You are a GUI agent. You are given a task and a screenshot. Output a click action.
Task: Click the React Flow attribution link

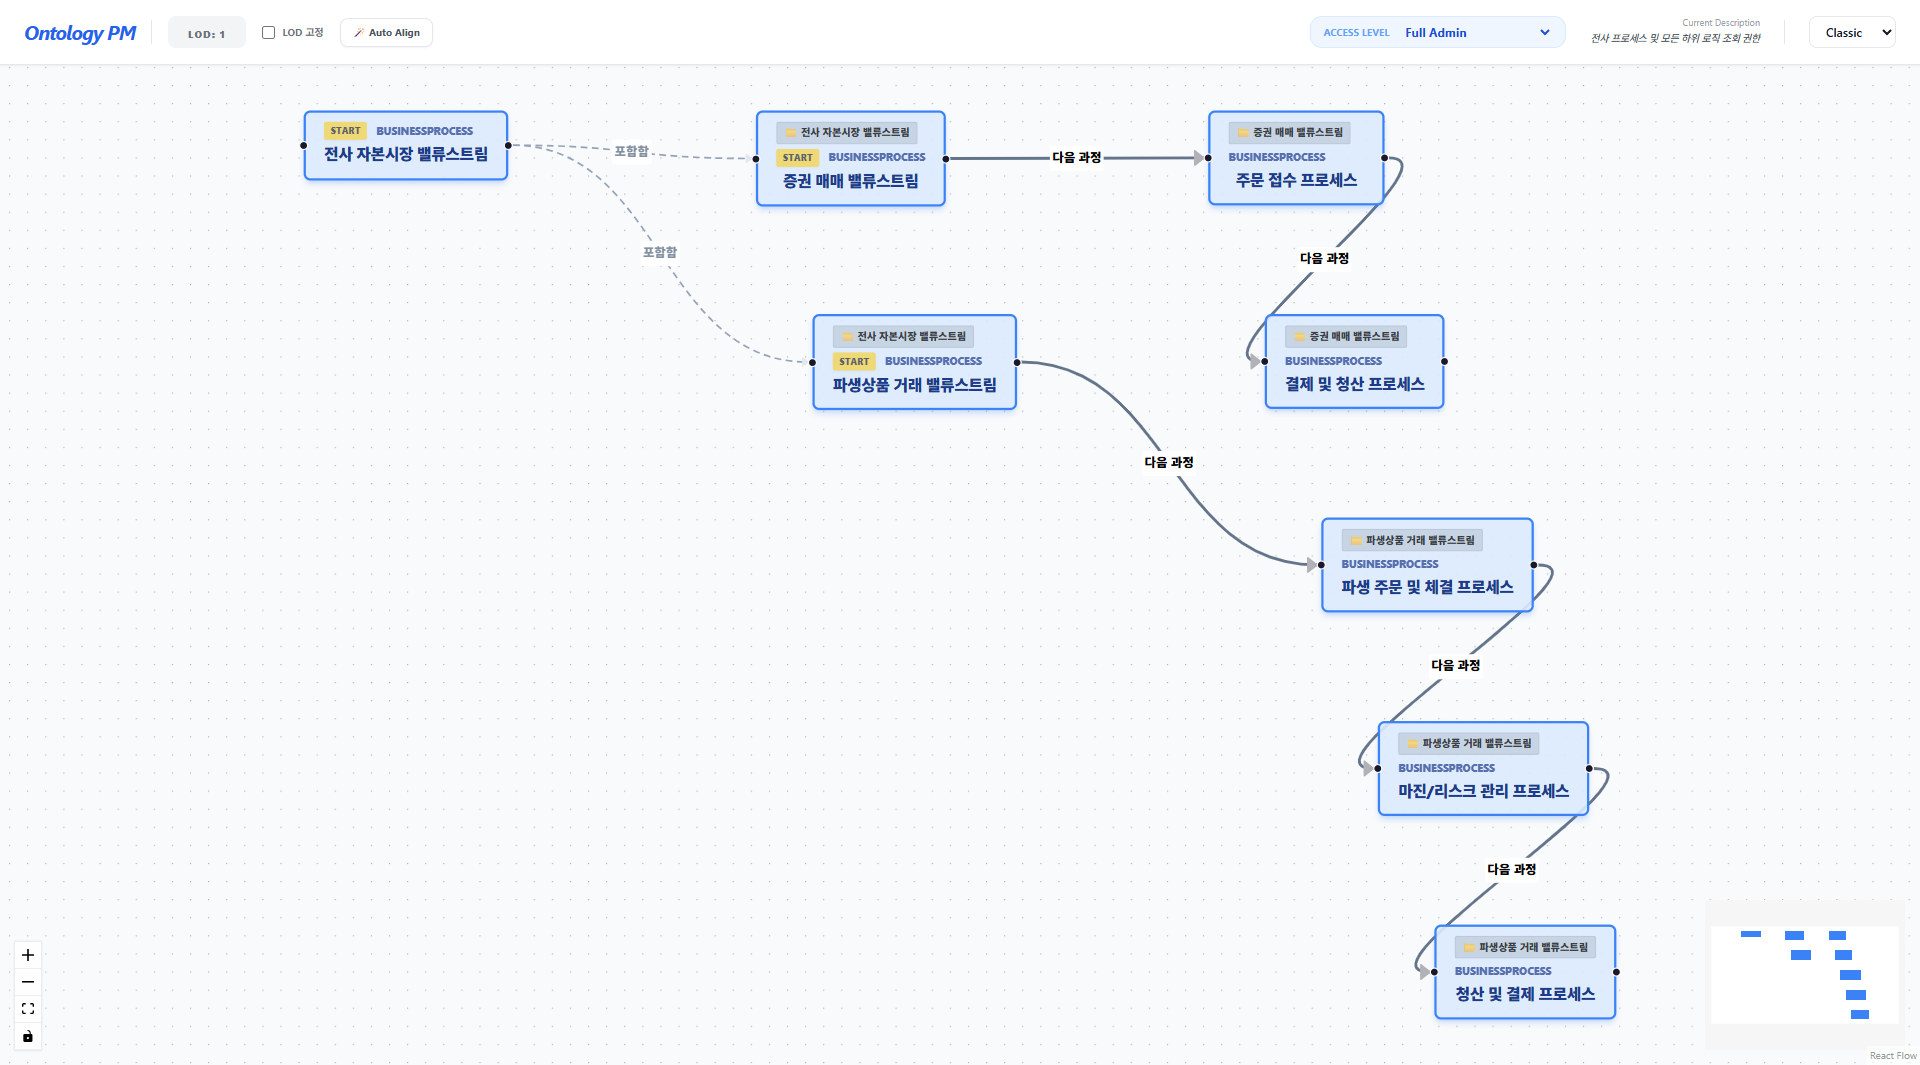point(1892,1056)
